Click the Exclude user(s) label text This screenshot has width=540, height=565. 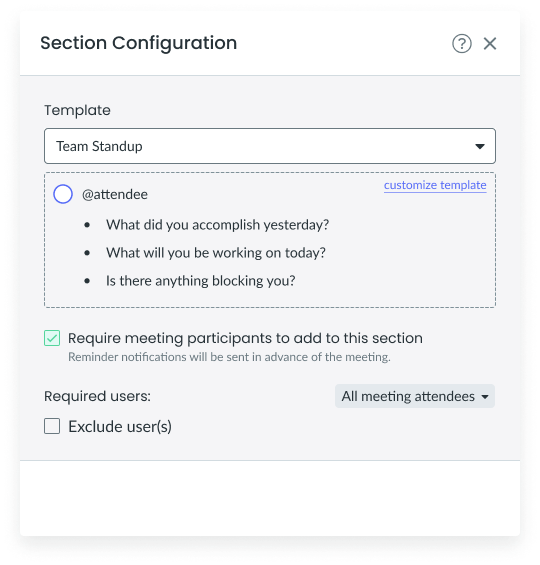point(120,426)
